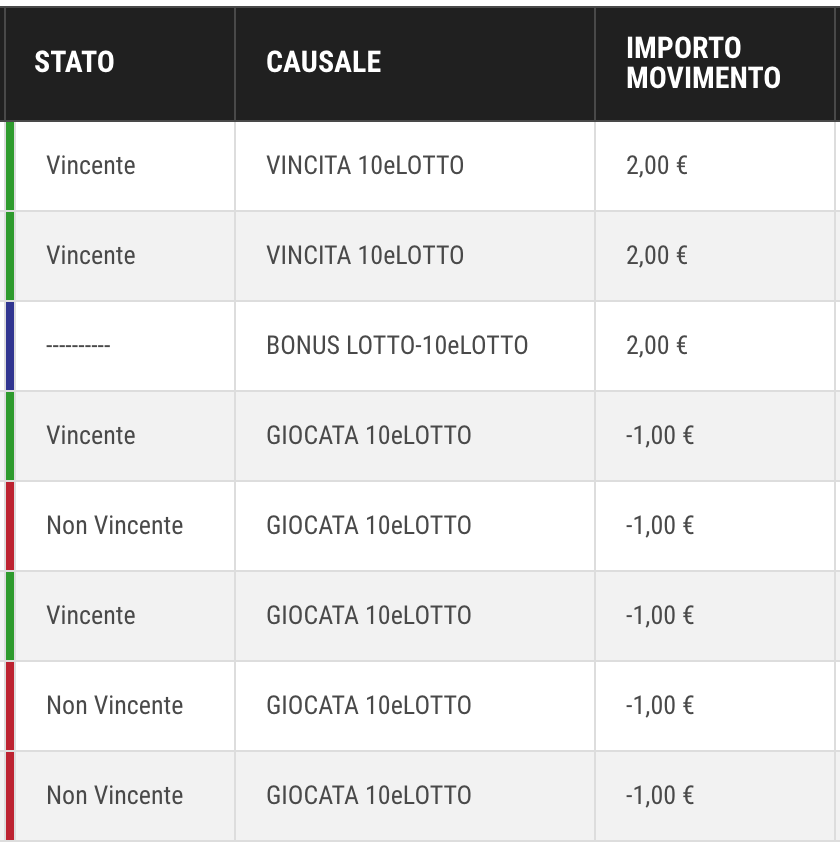
Task: Click the first VINCITA 10eLOTTO entry
Action: (365, 165)
